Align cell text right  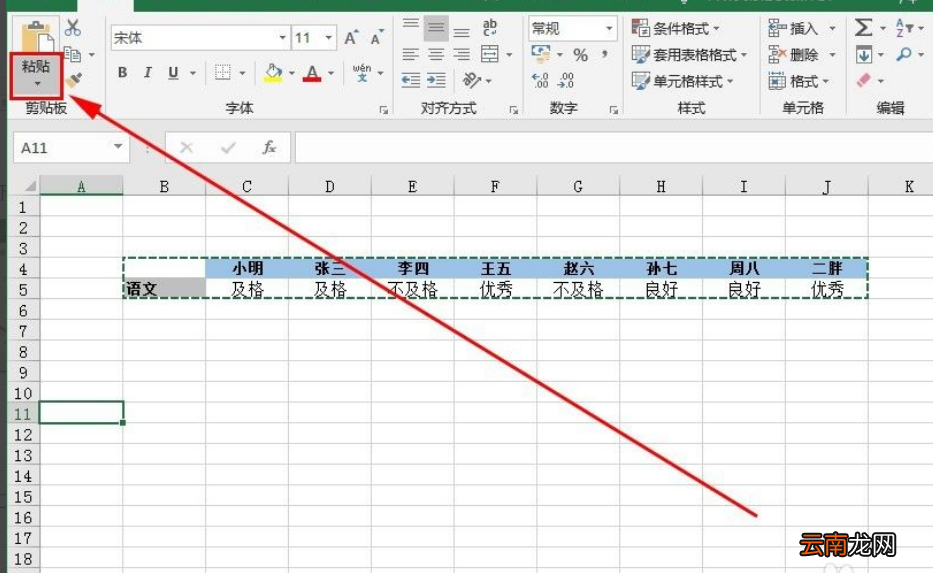[462, 55]
